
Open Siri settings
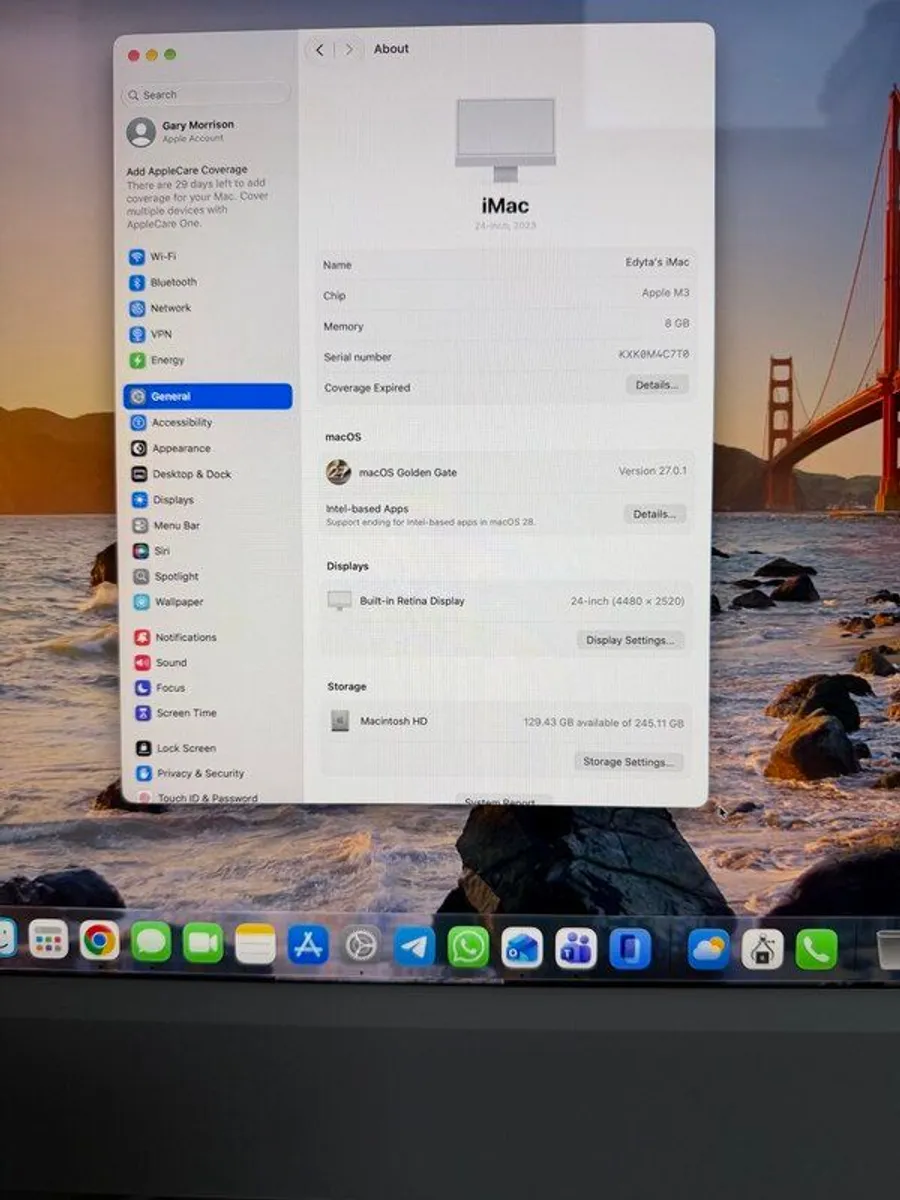[x=151, y=551]
